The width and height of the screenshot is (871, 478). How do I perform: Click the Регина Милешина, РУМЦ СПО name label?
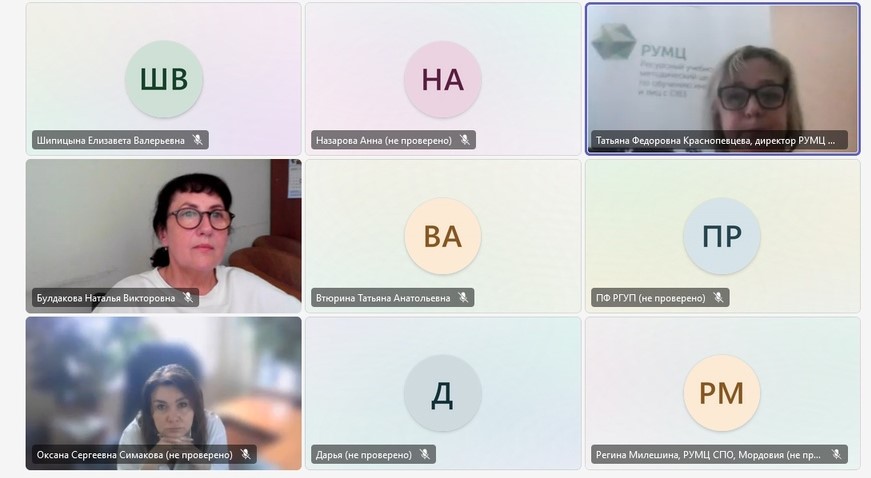pos(708,455)
